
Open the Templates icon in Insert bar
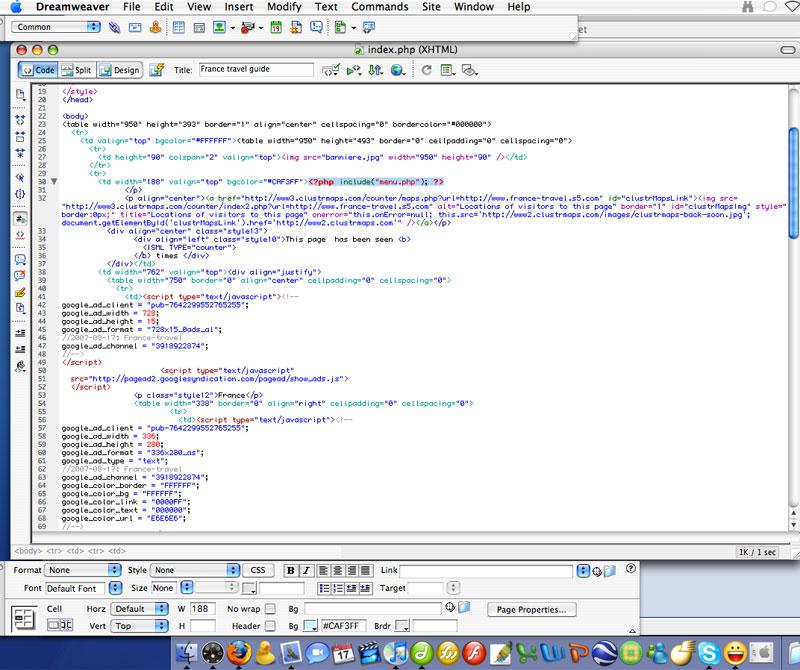[x=340, y=27]
